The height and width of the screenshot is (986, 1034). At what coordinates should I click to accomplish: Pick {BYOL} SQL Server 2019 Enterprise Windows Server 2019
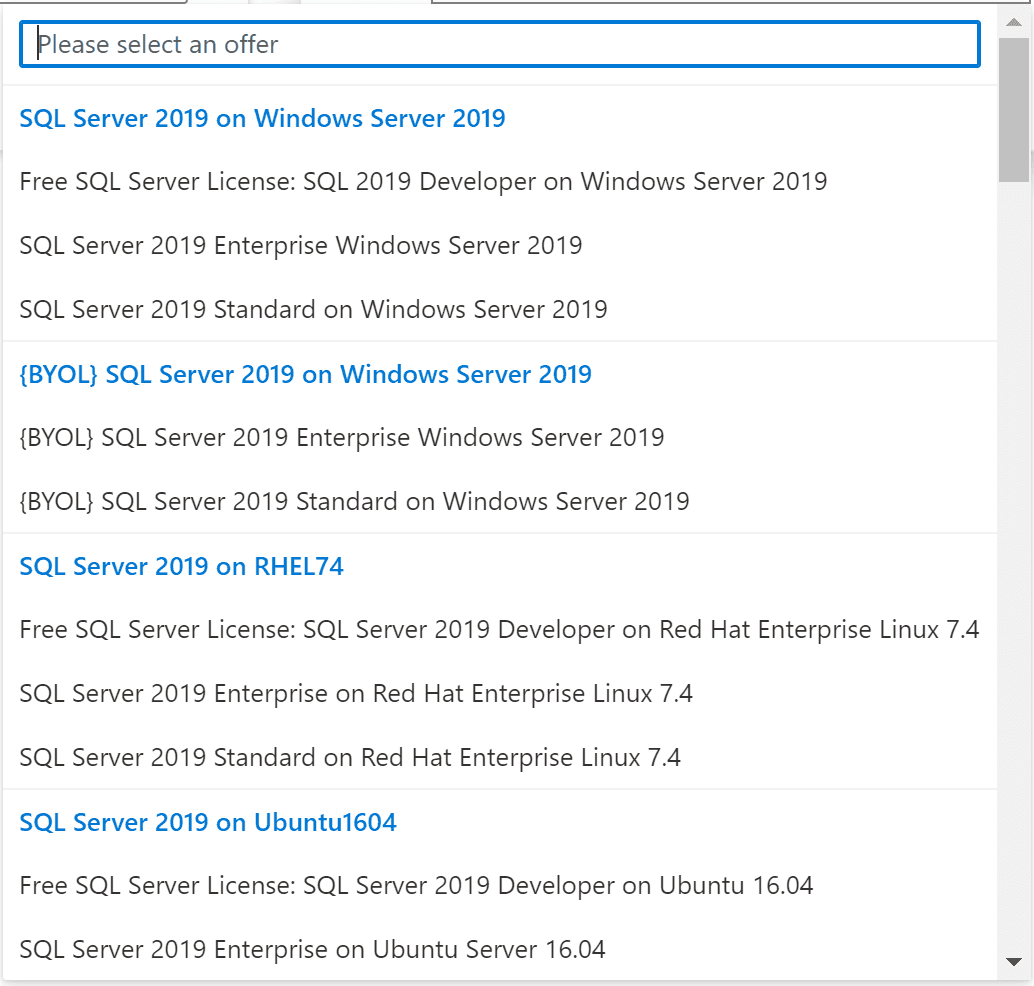coord(342,438)
